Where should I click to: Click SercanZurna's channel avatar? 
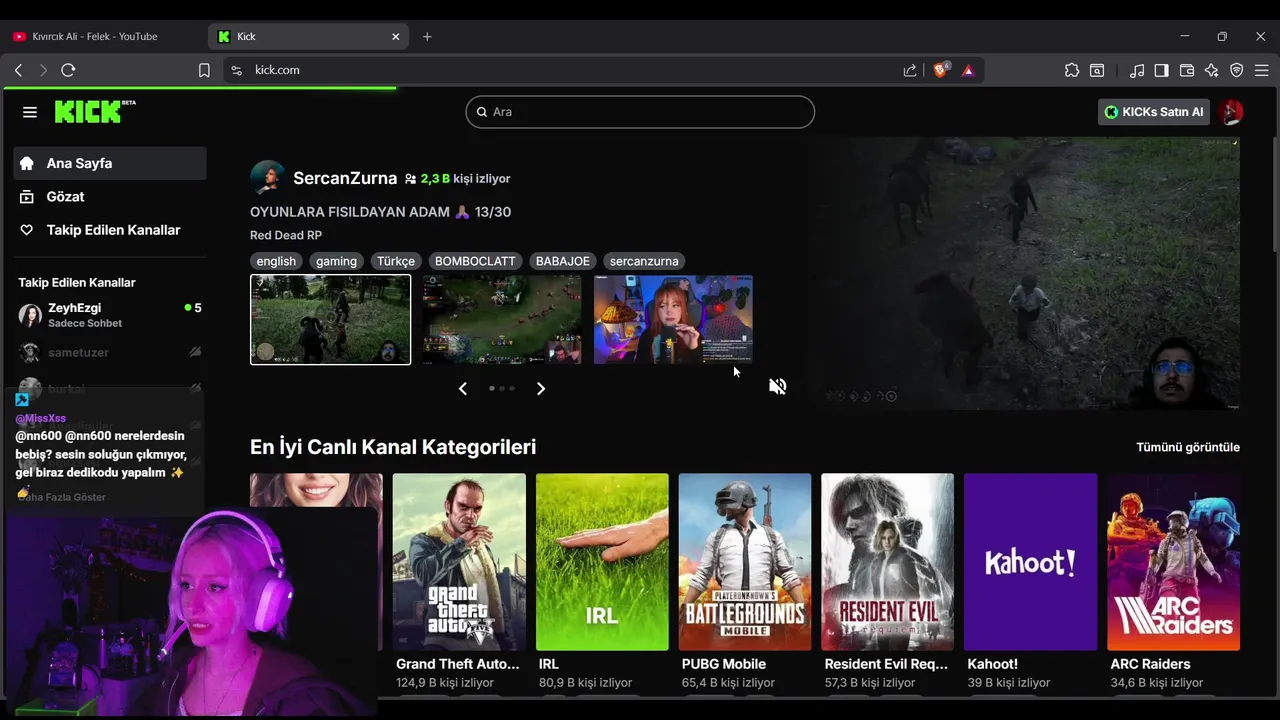tap(267, 178)
